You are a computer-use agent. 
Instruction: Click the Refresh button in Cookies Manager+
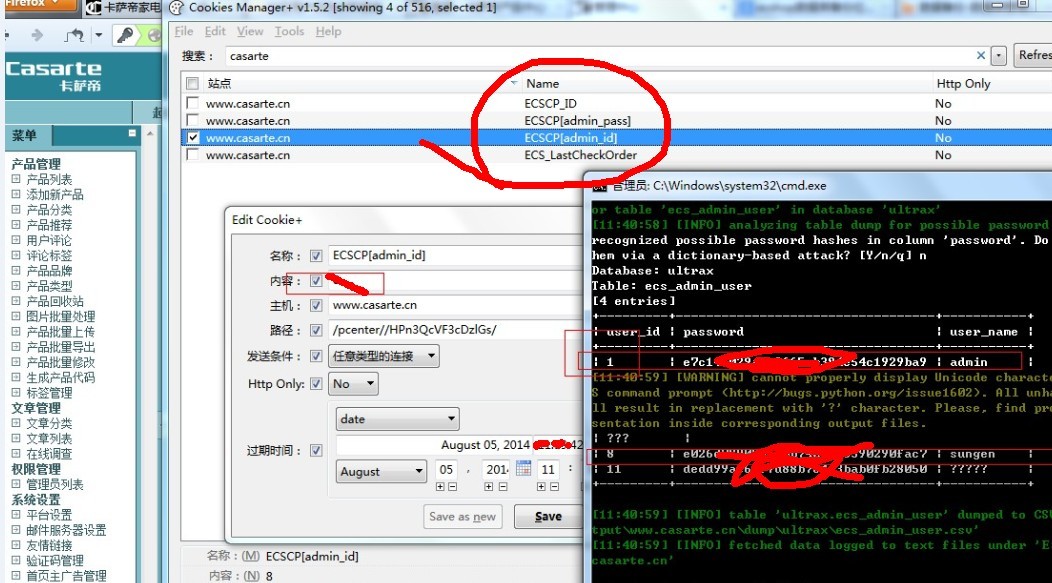[x=1032, y=55]
